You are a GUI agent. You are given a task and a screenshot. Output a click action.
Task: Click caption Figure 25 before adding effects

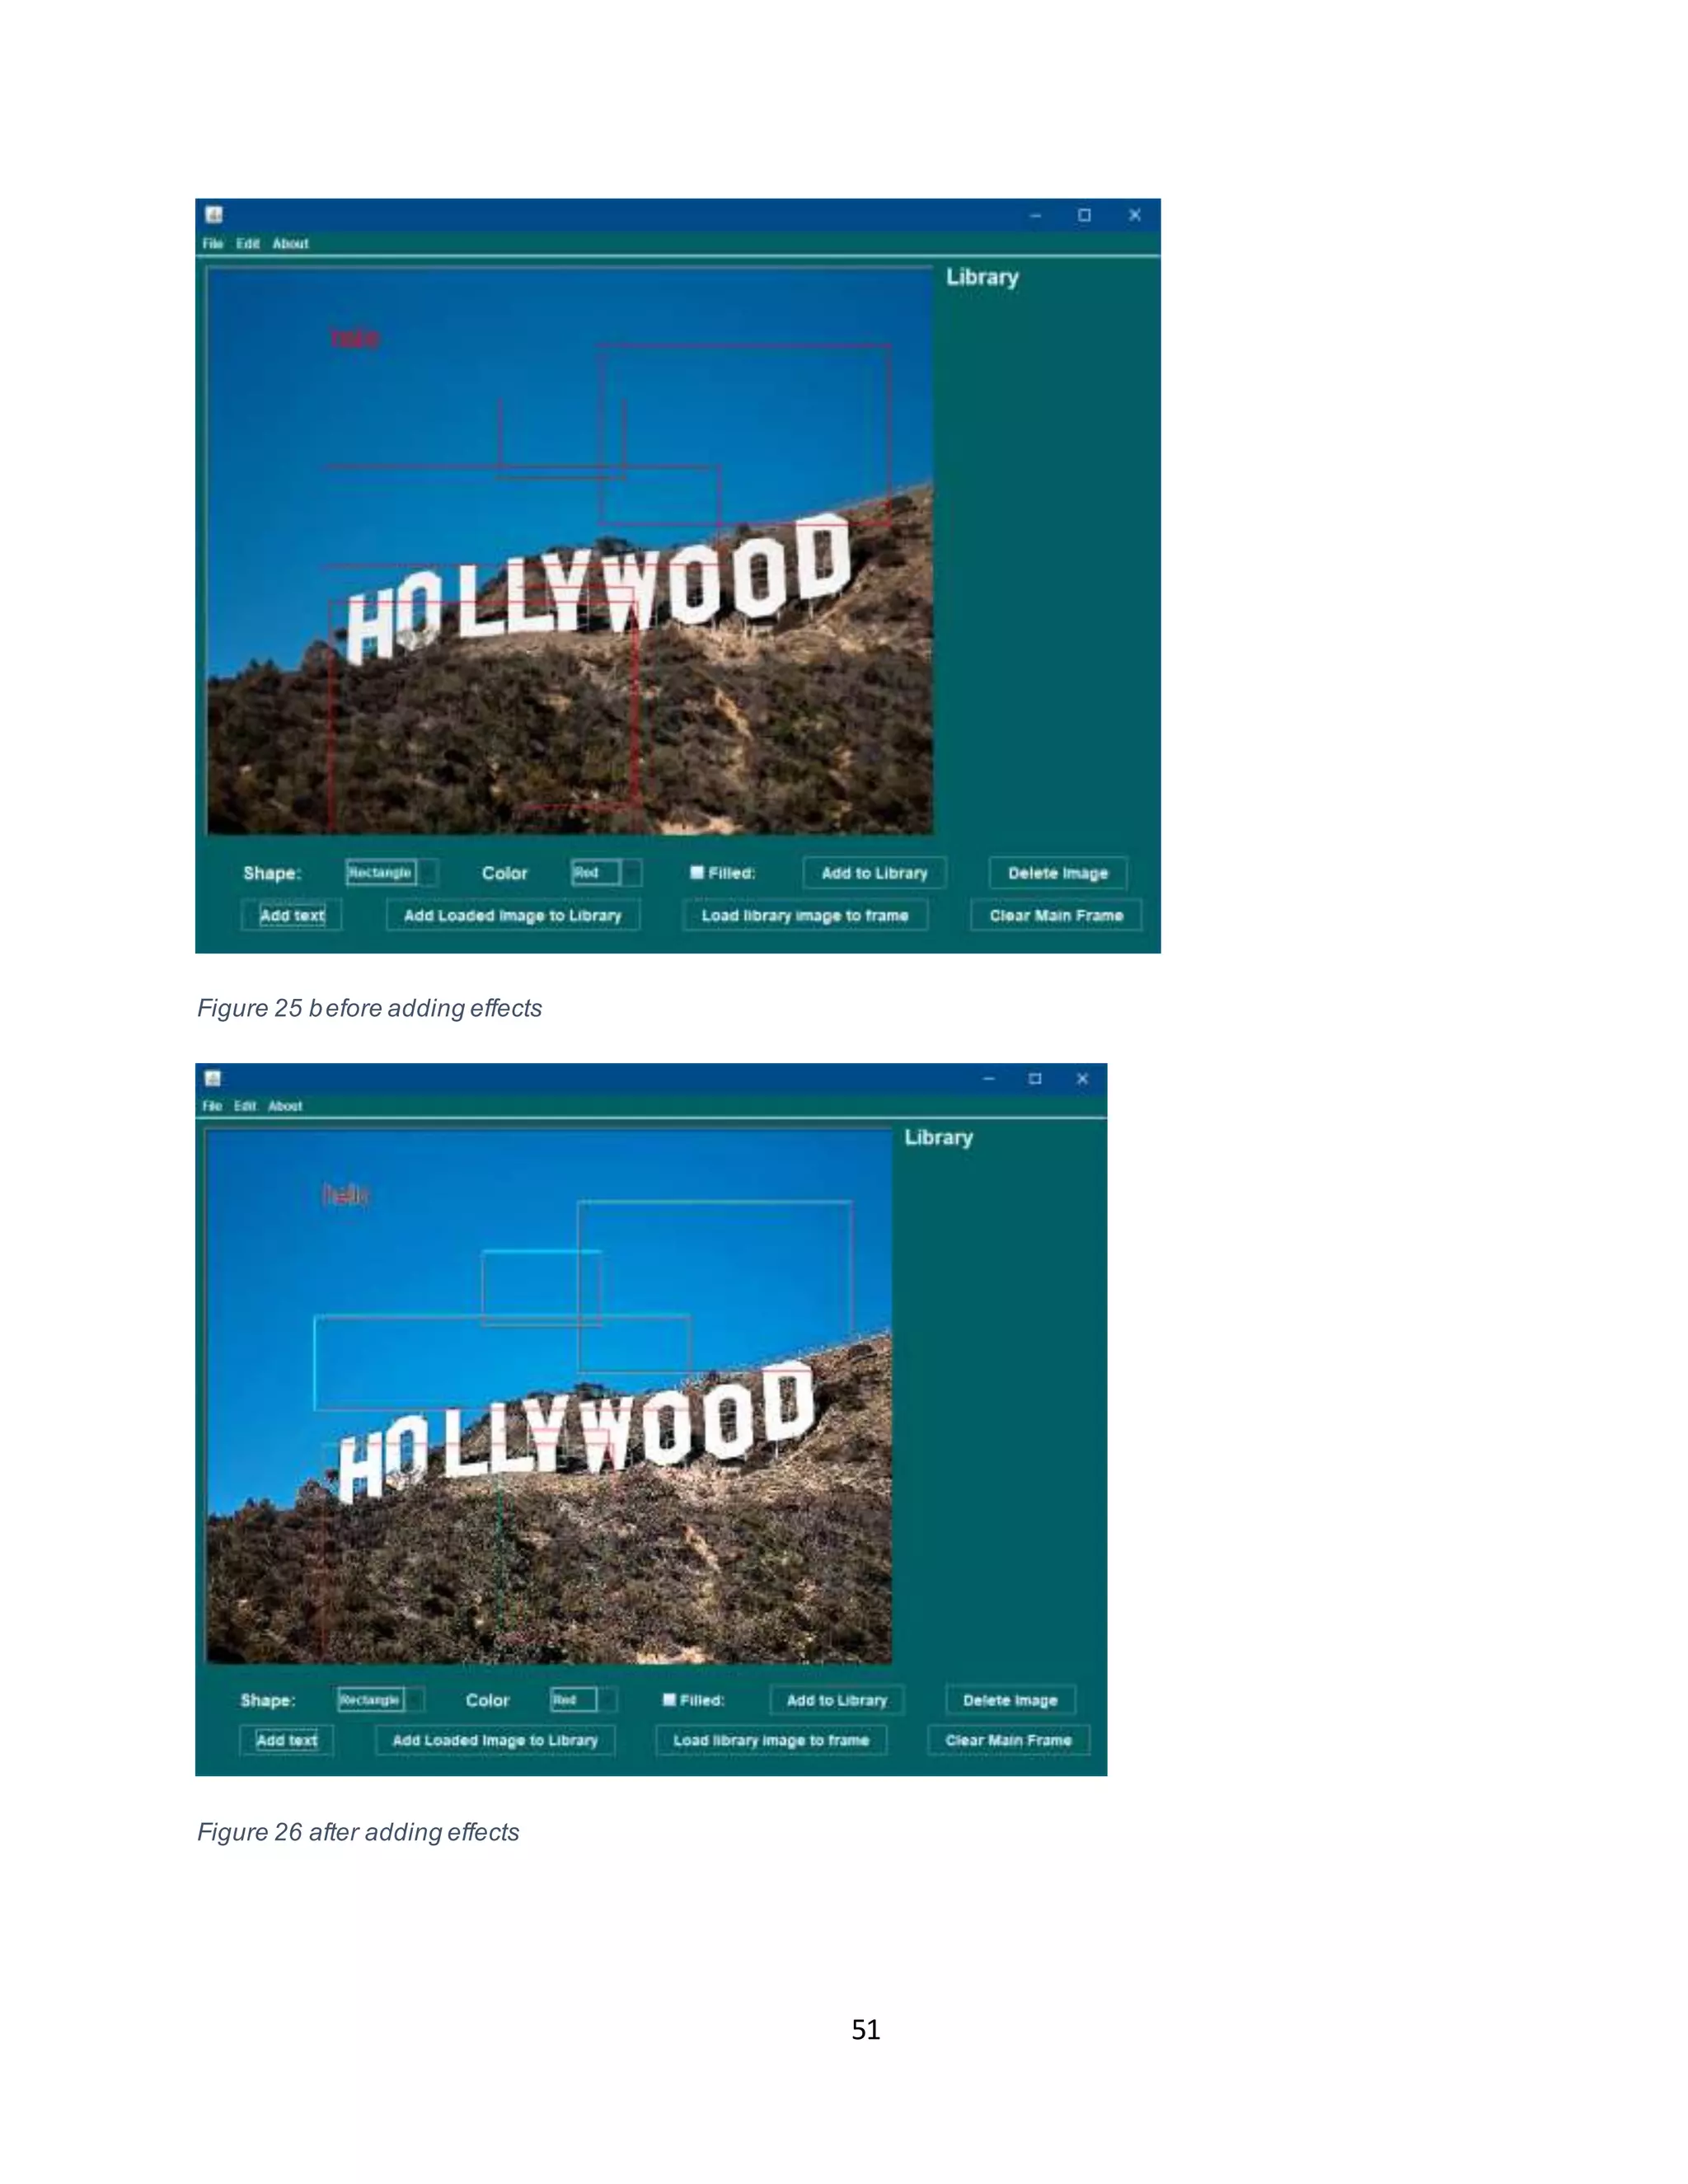coord(369,1008)
